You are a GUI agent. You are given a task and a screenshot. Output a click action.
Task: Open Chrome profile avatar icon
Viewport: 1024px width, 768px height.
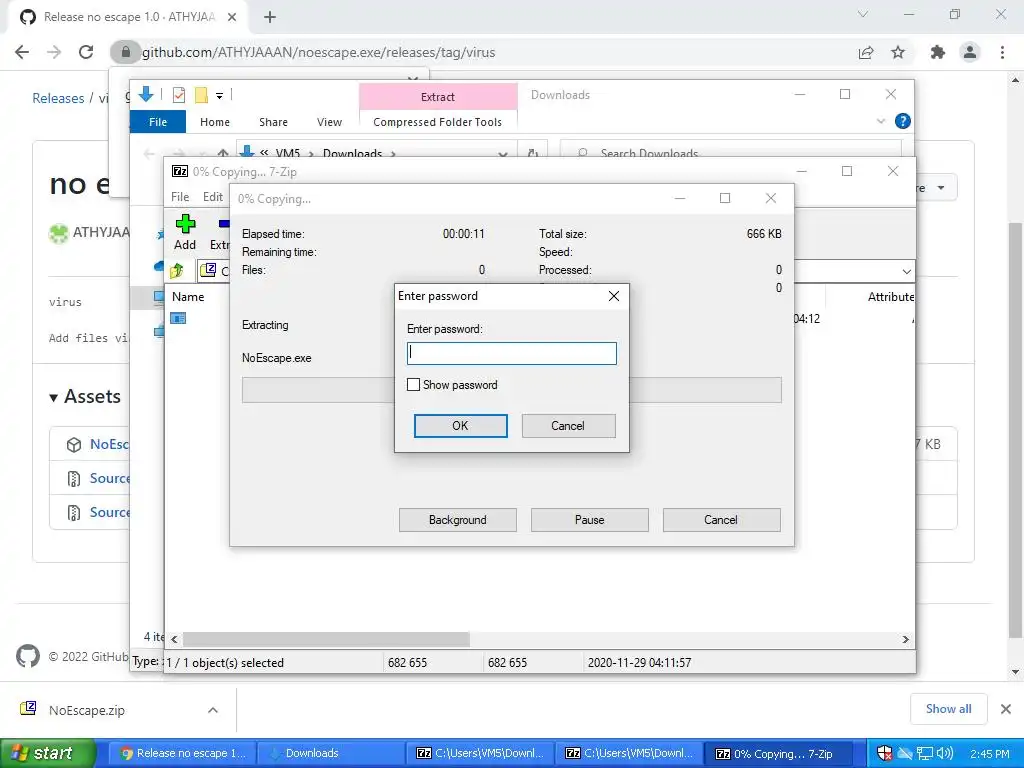tap(970, 52)
